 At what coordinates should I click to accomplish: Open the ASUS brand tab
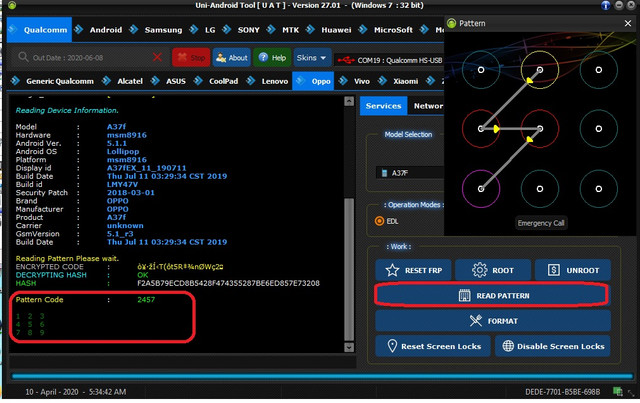pyautogui.click(x=176, y=81)
